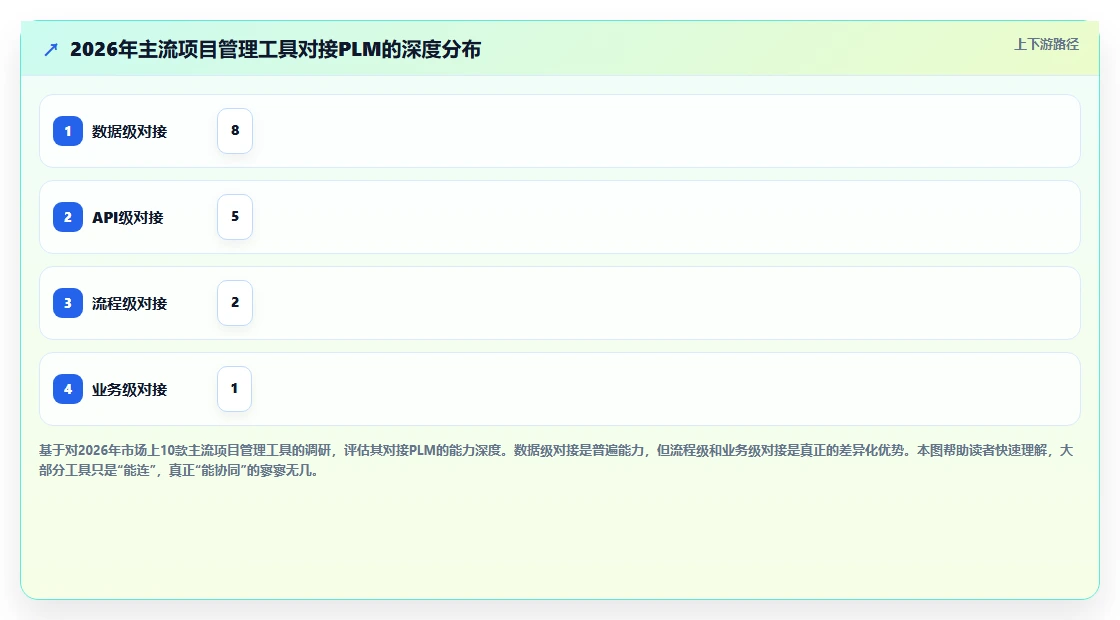Click the API级对接 label
Image resolution: width=1120 pixels, height=620 pixels.
128,217
